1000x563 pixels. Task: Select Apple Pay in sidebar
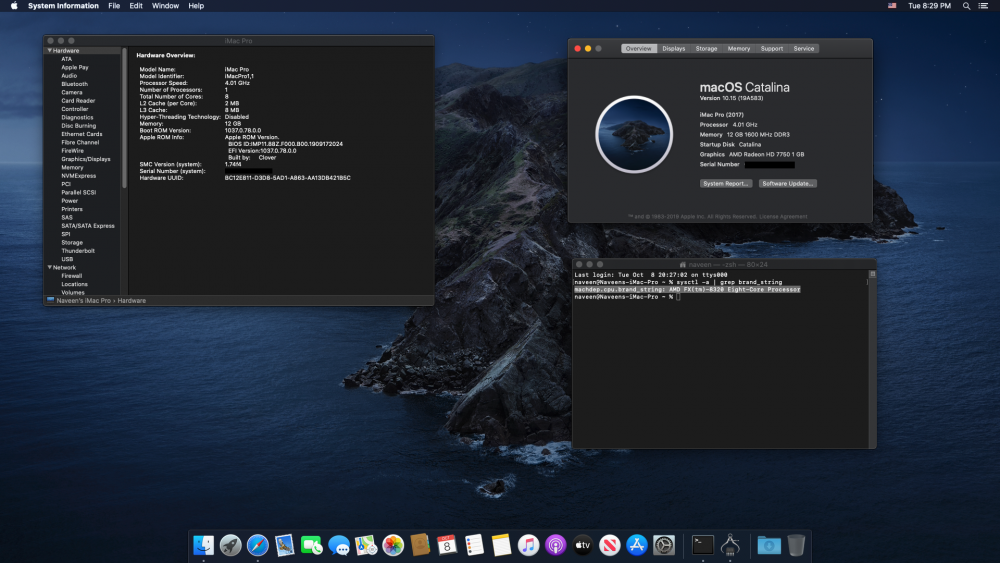pos(75,67)
